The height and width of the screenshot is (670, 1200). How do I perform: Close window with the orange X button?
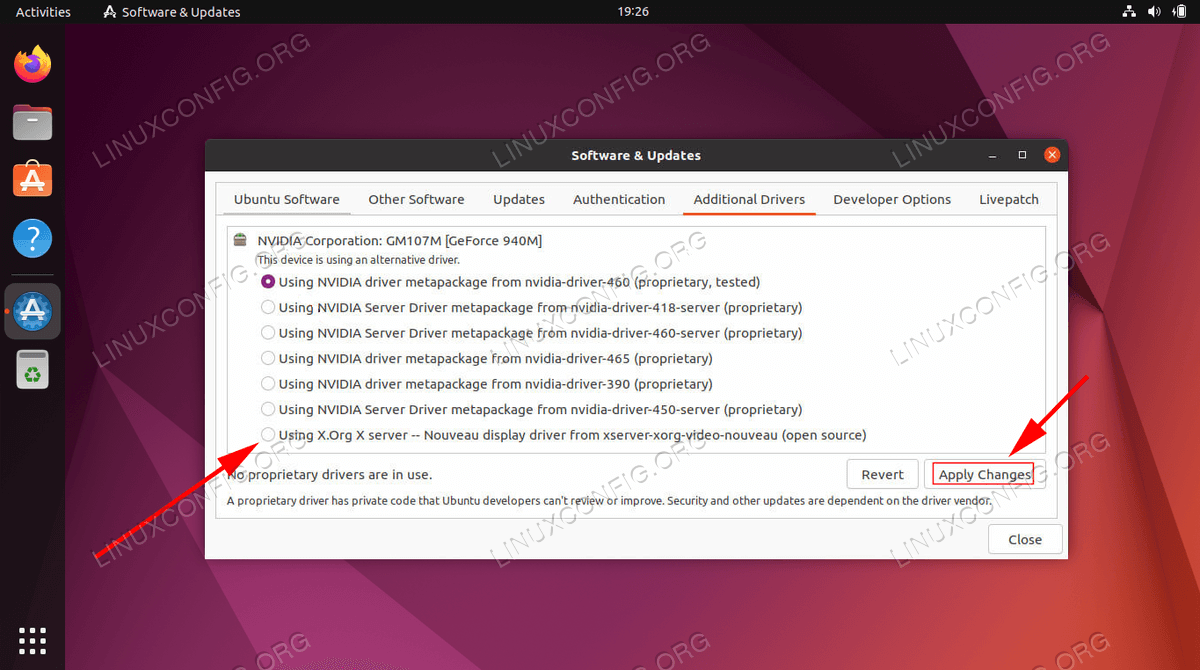point(1052,156)
